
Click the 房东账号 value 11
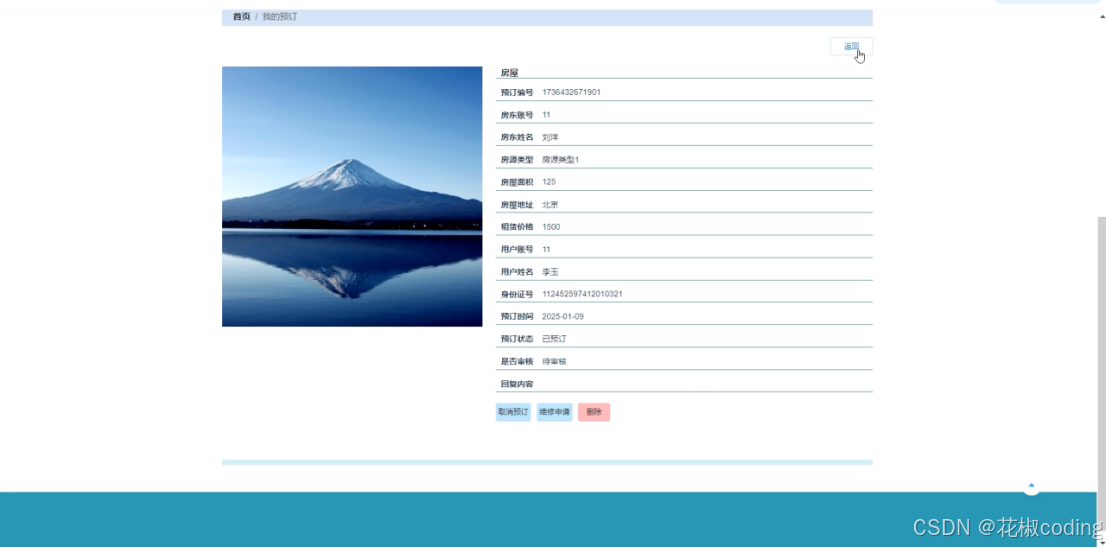coord(546,115)
